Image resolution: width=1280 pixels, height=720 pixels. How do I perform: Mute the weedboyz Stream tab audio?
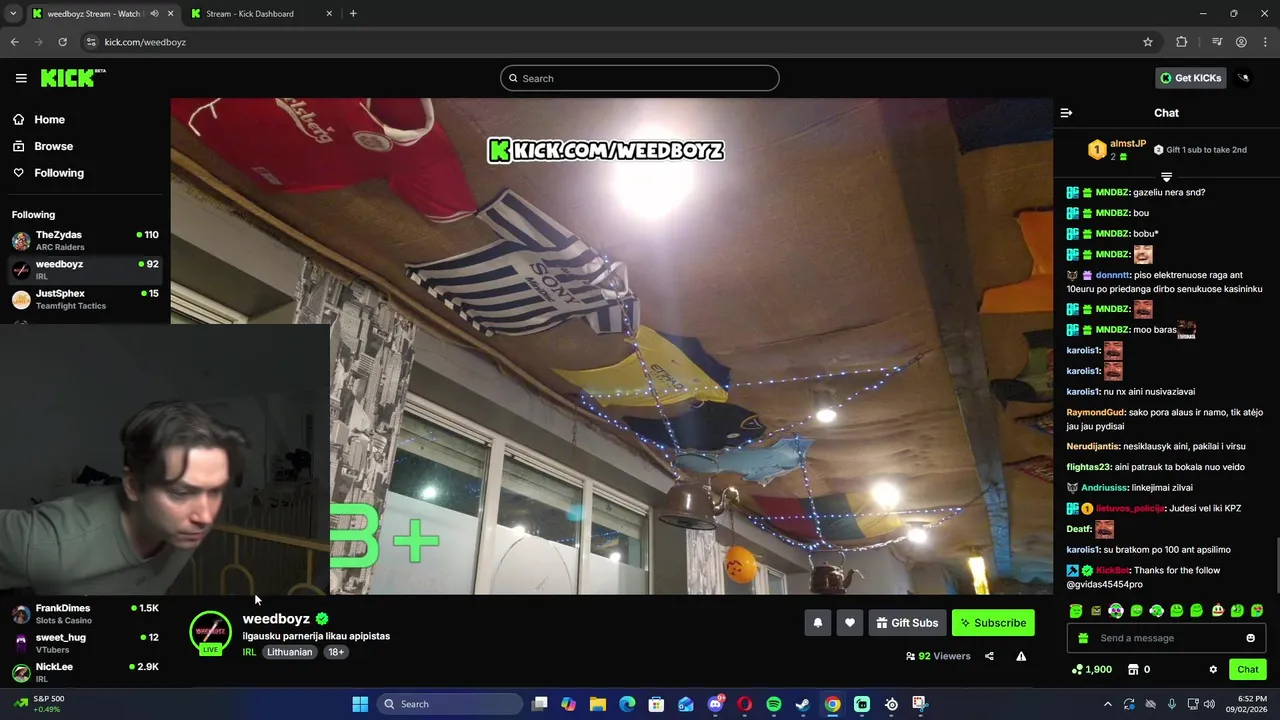(x=155, y=14)
